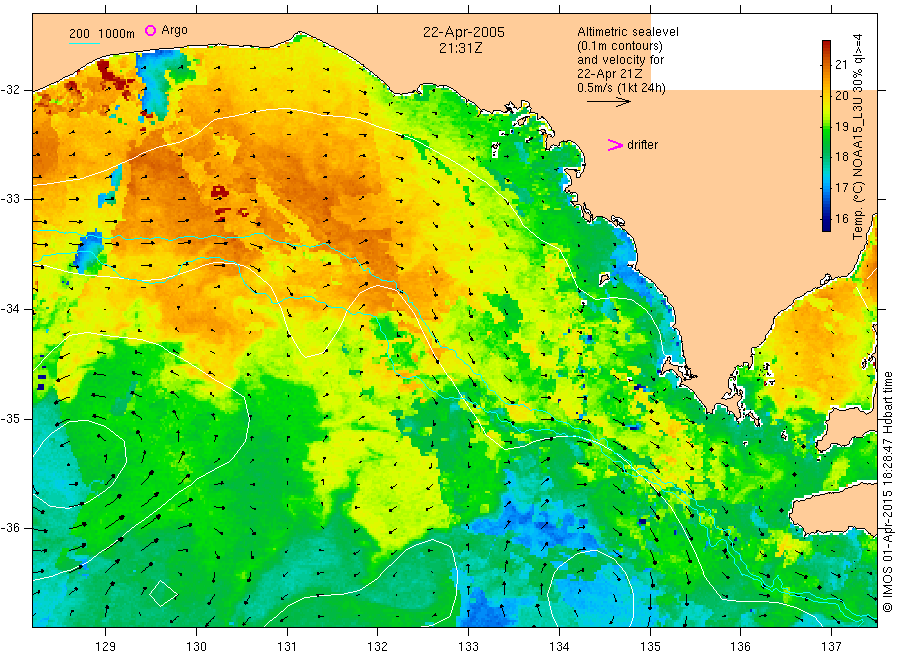Click the color bar value 16
The image size is (900, 660).
pos(841,219)
